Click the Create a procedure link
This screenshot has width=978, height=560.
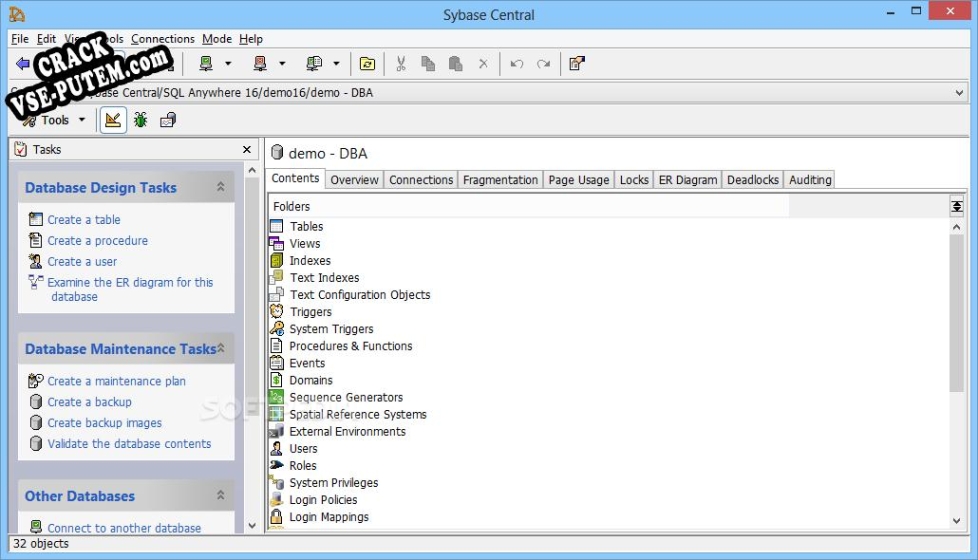pyautogui.click(x=97, y=241)
